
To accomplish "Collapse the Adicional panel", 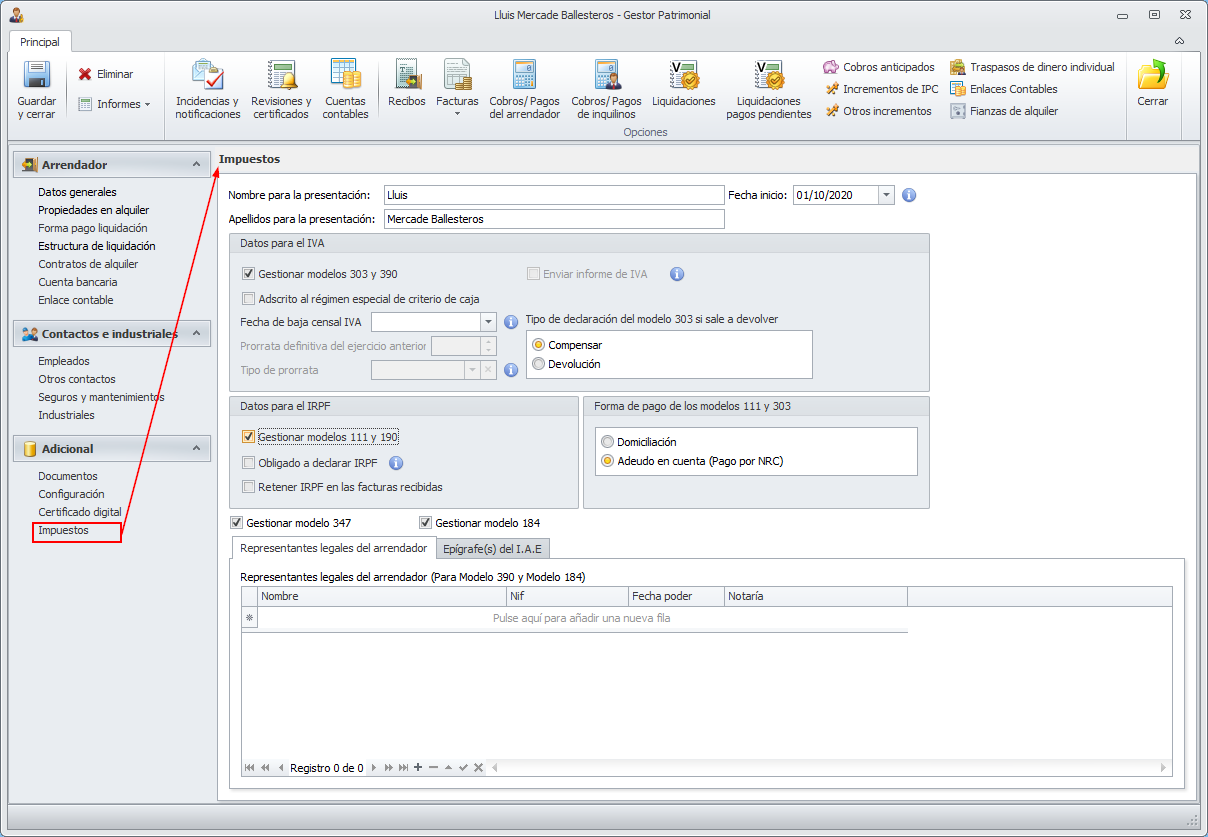I will 196,449.
